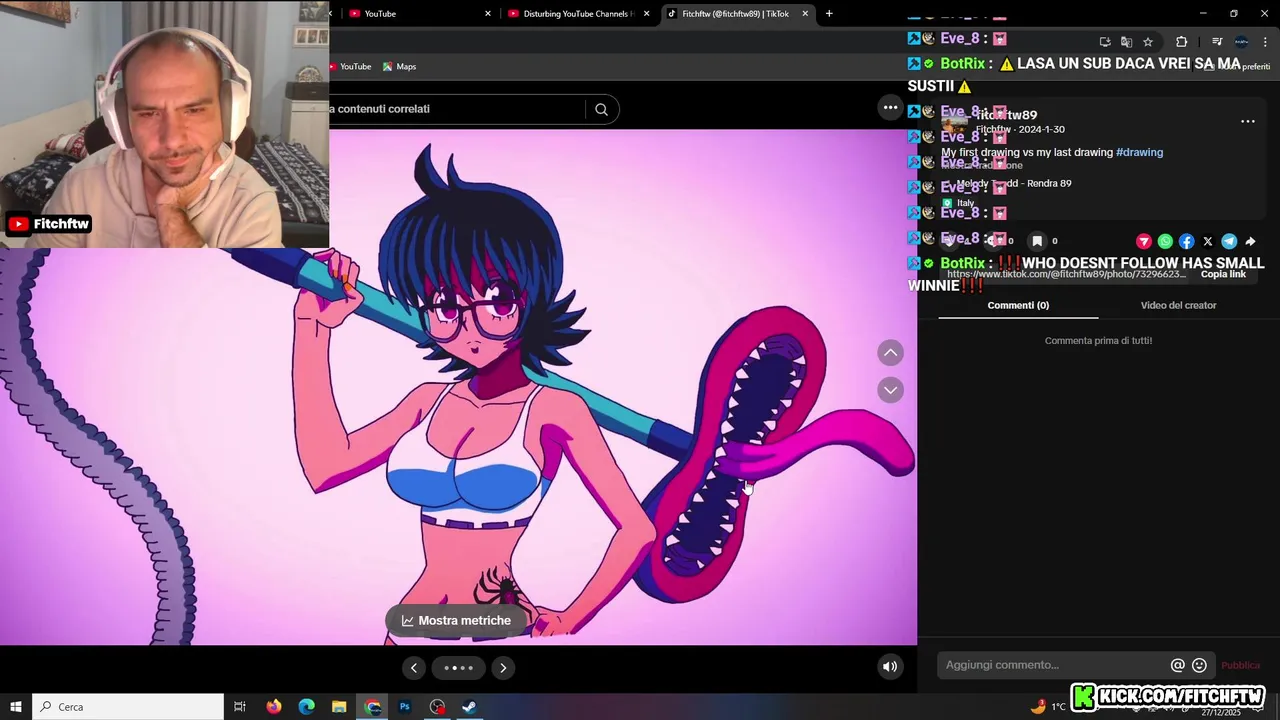
Task: Go to previous post with up chevron
Action: (x=890, y=352)
